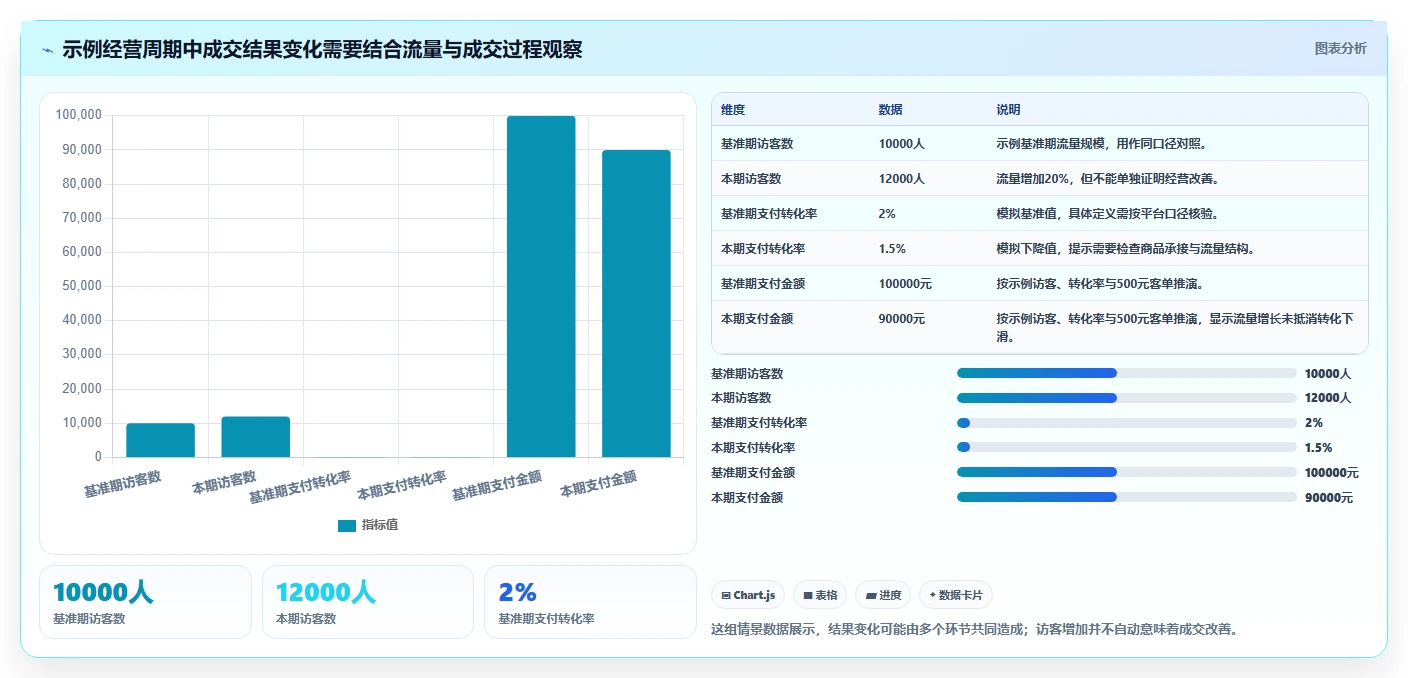Viewport: 1408px width, 678px height.
Task: Click the 50,000 y-axis label
Action: (x=82, y=286)
